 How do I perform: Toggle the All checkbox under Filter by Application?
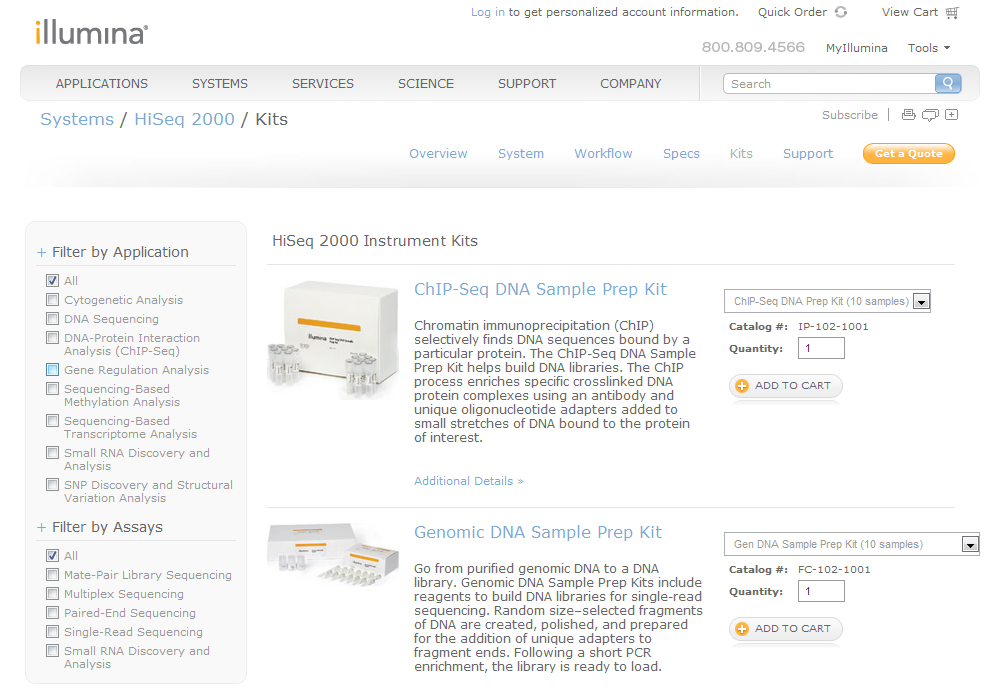tap(53, 280)
